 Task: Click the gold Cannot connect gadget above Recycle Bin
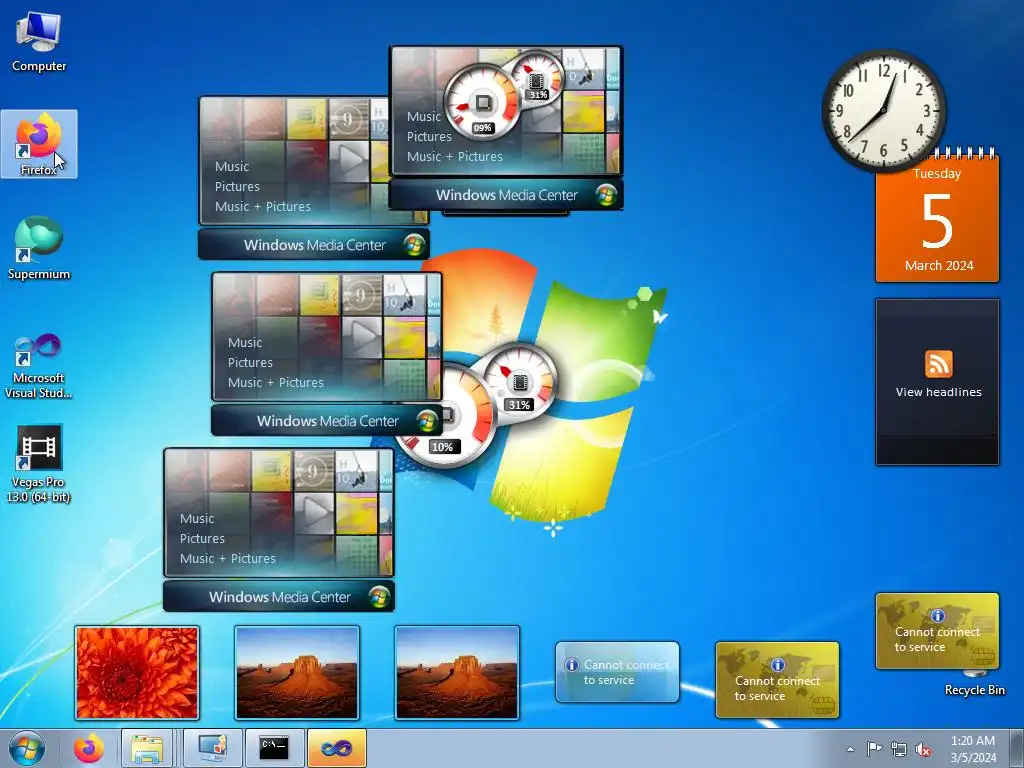point(937,631)
